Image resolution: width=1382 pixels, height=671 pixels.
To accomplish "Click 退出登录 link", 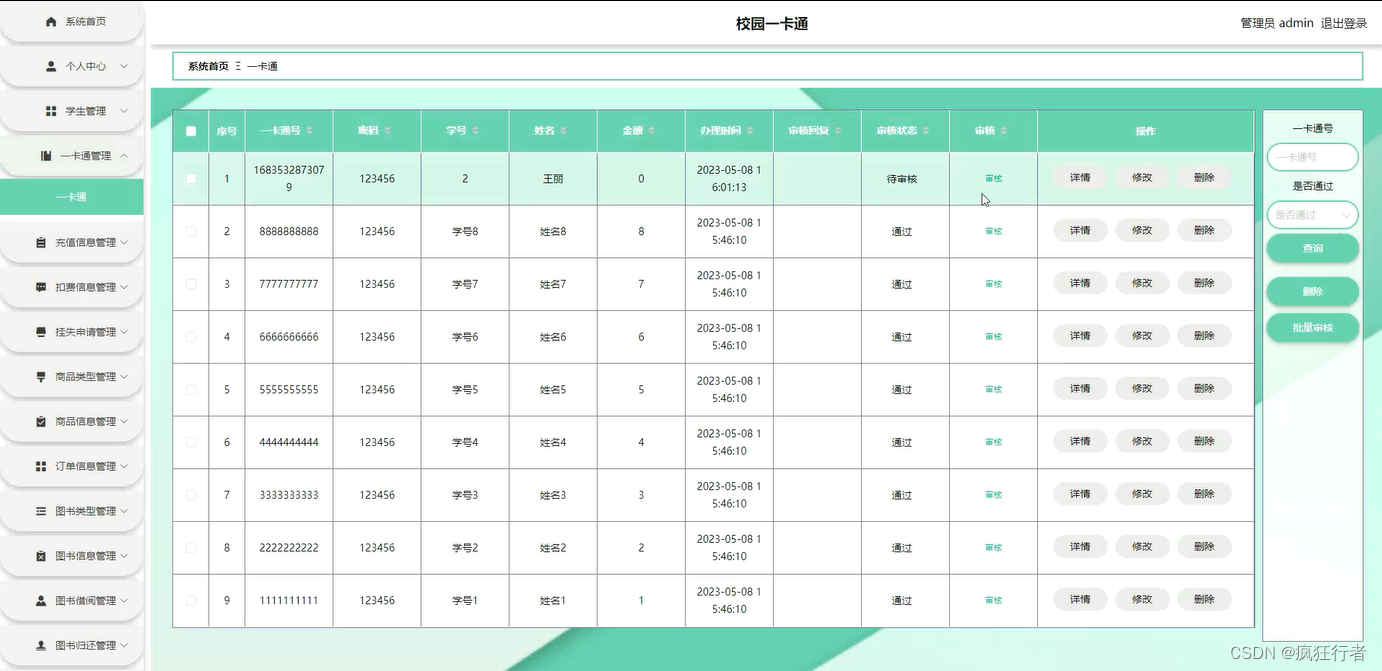I will (x=1344, y=23).
